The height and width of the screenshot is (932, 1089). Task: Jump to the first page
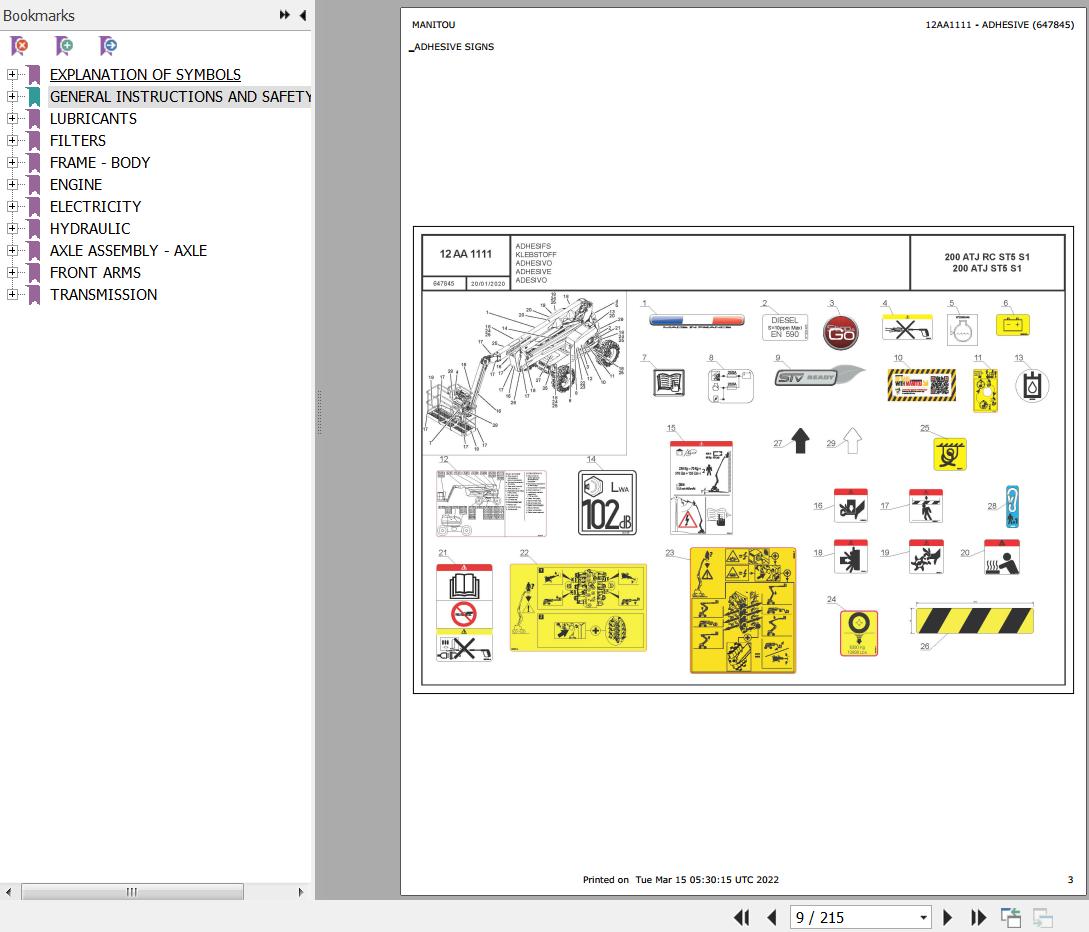[x=741, y=917]
